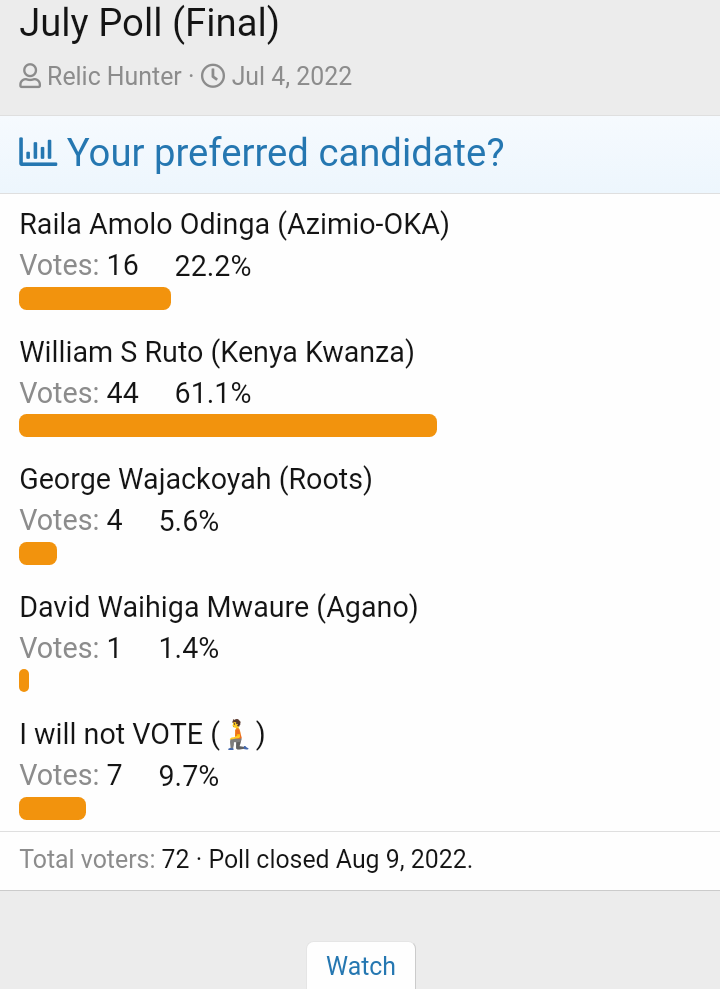The height and width of the screenshot is (989, 720).
Task: Click the 'July Poll (Final)' thread title
Action: pyautogui.click(x=149, y=23)
